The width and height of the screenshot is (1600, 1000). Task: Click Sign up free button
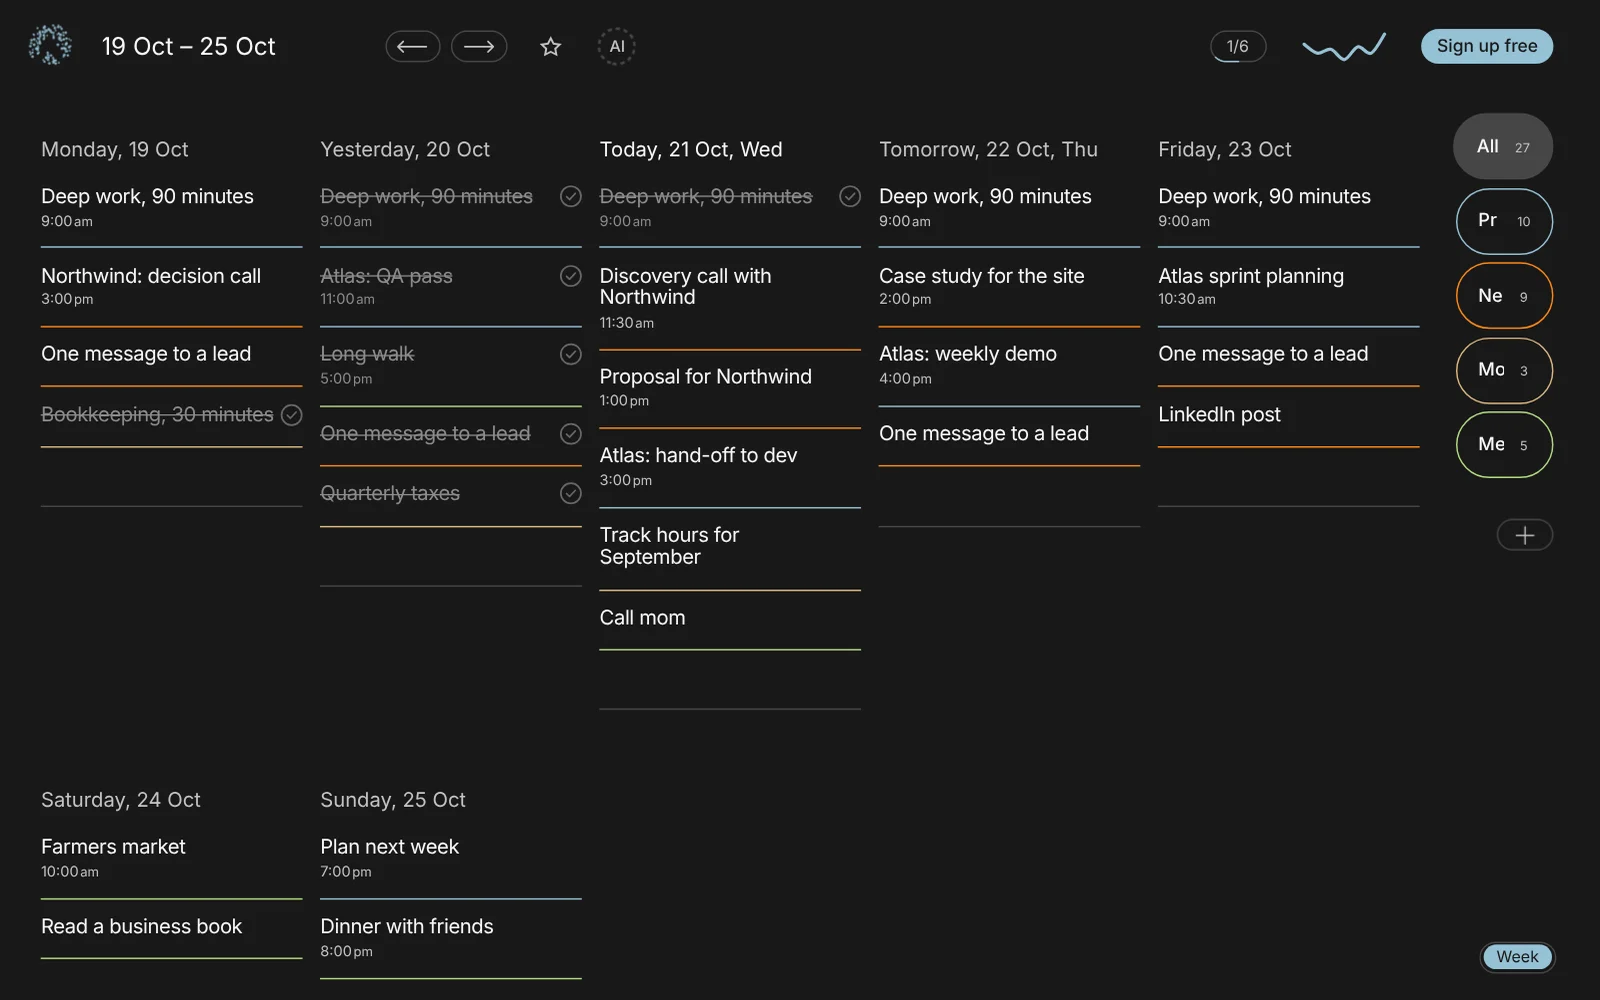(1487, 46)
